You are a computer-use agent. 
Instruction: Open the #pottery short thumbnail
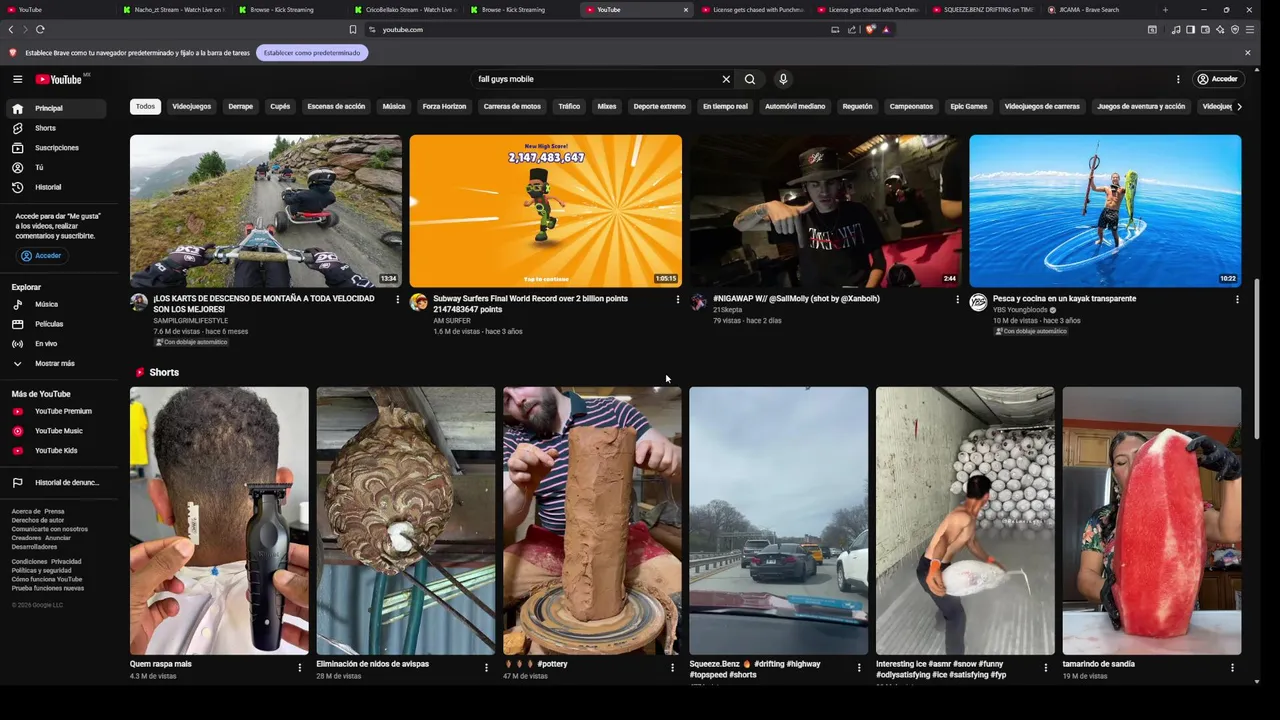click(x=592, y=521)
